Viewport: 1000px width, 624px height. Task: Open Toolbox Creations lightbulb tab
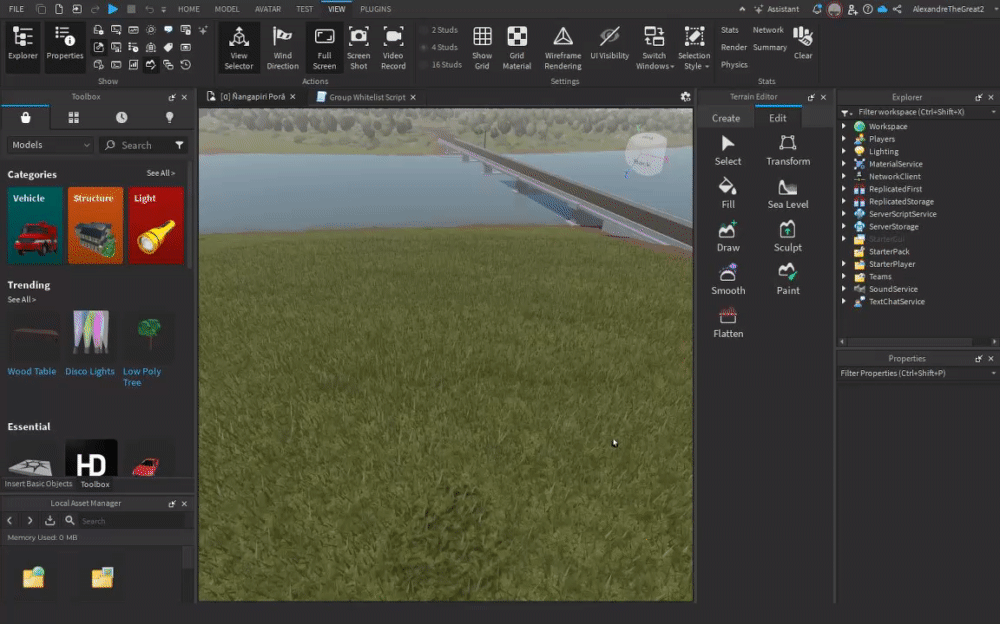(x=169, y=117)
